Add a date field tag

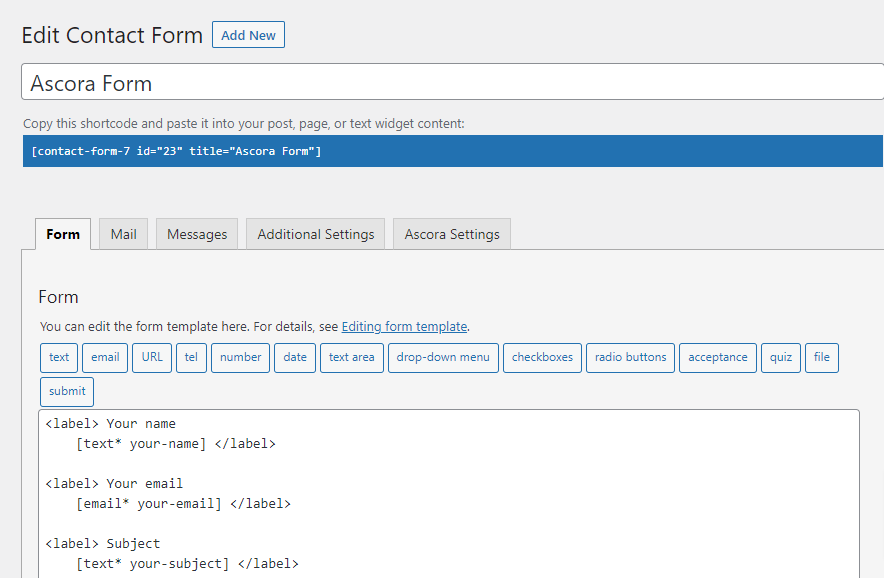tap(295, 357)
